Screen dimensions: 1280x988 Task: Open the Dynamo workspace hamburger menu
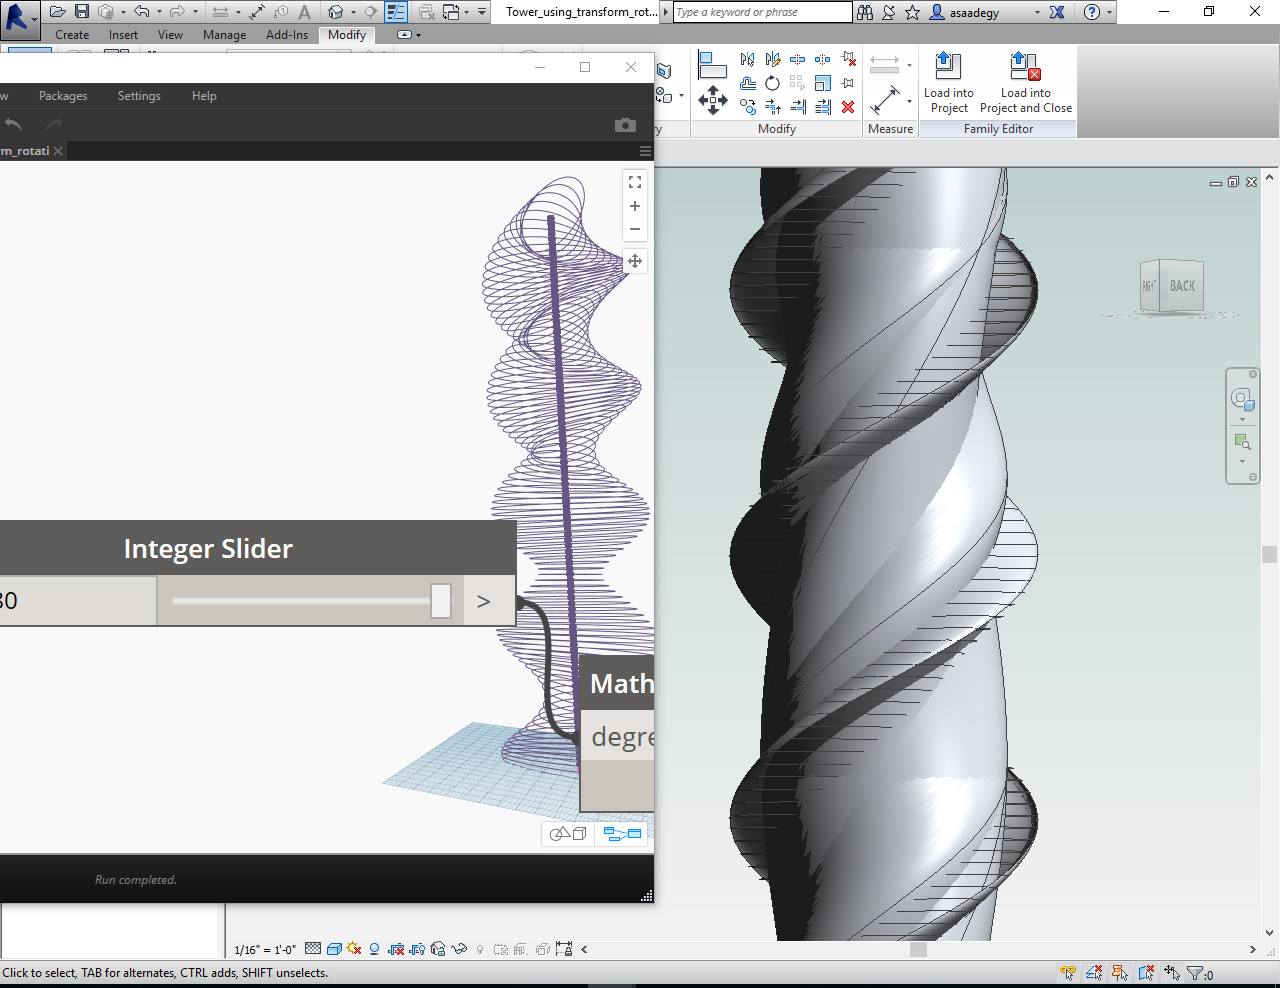pyautogui.click(x=644, y=150)
